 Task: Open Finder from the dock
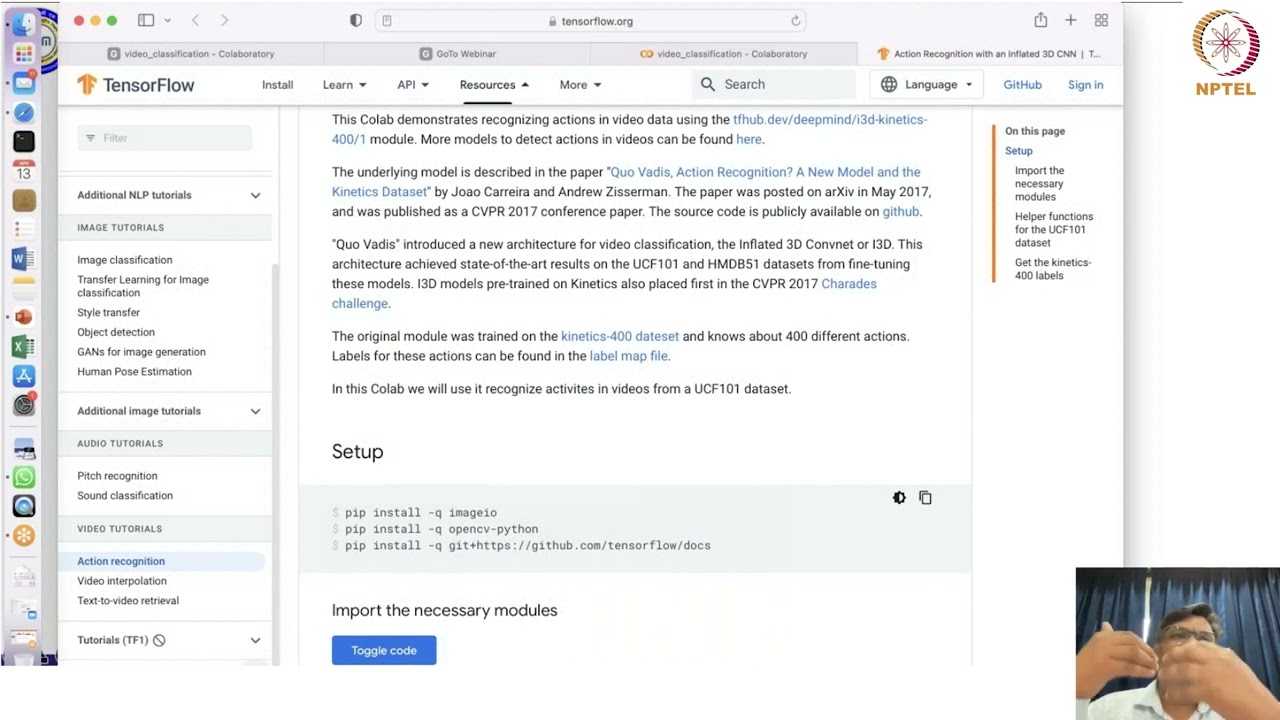24,24
